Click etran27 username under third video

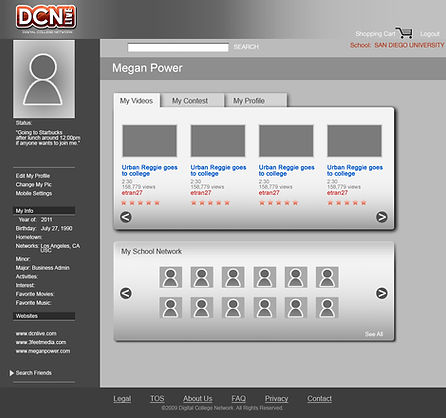(269, 193)
